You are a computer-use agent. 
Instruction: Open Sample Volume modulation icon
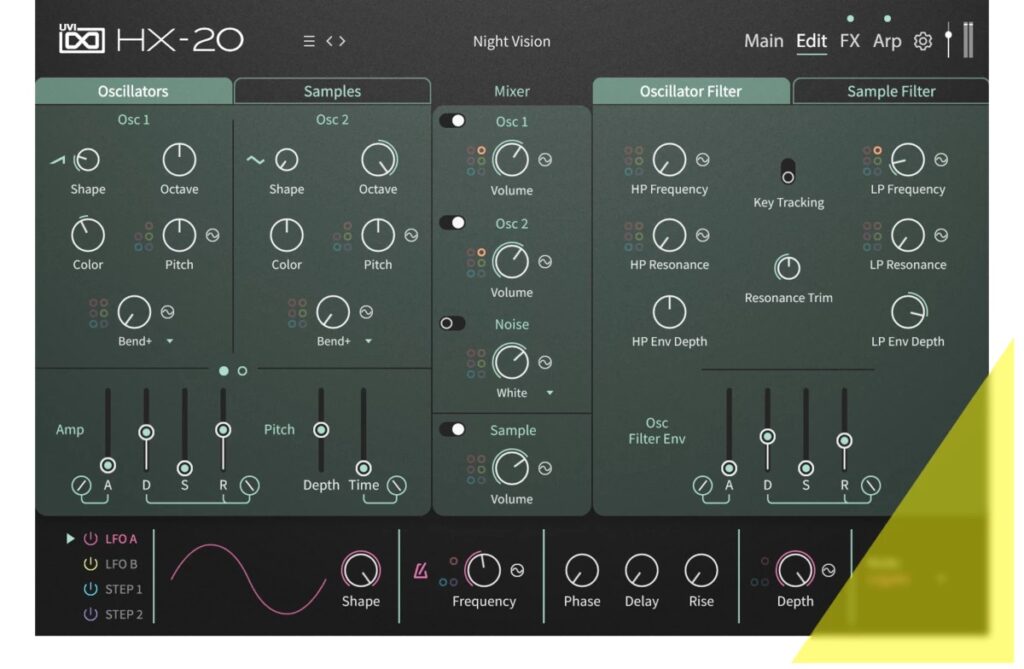coord(545,468)
